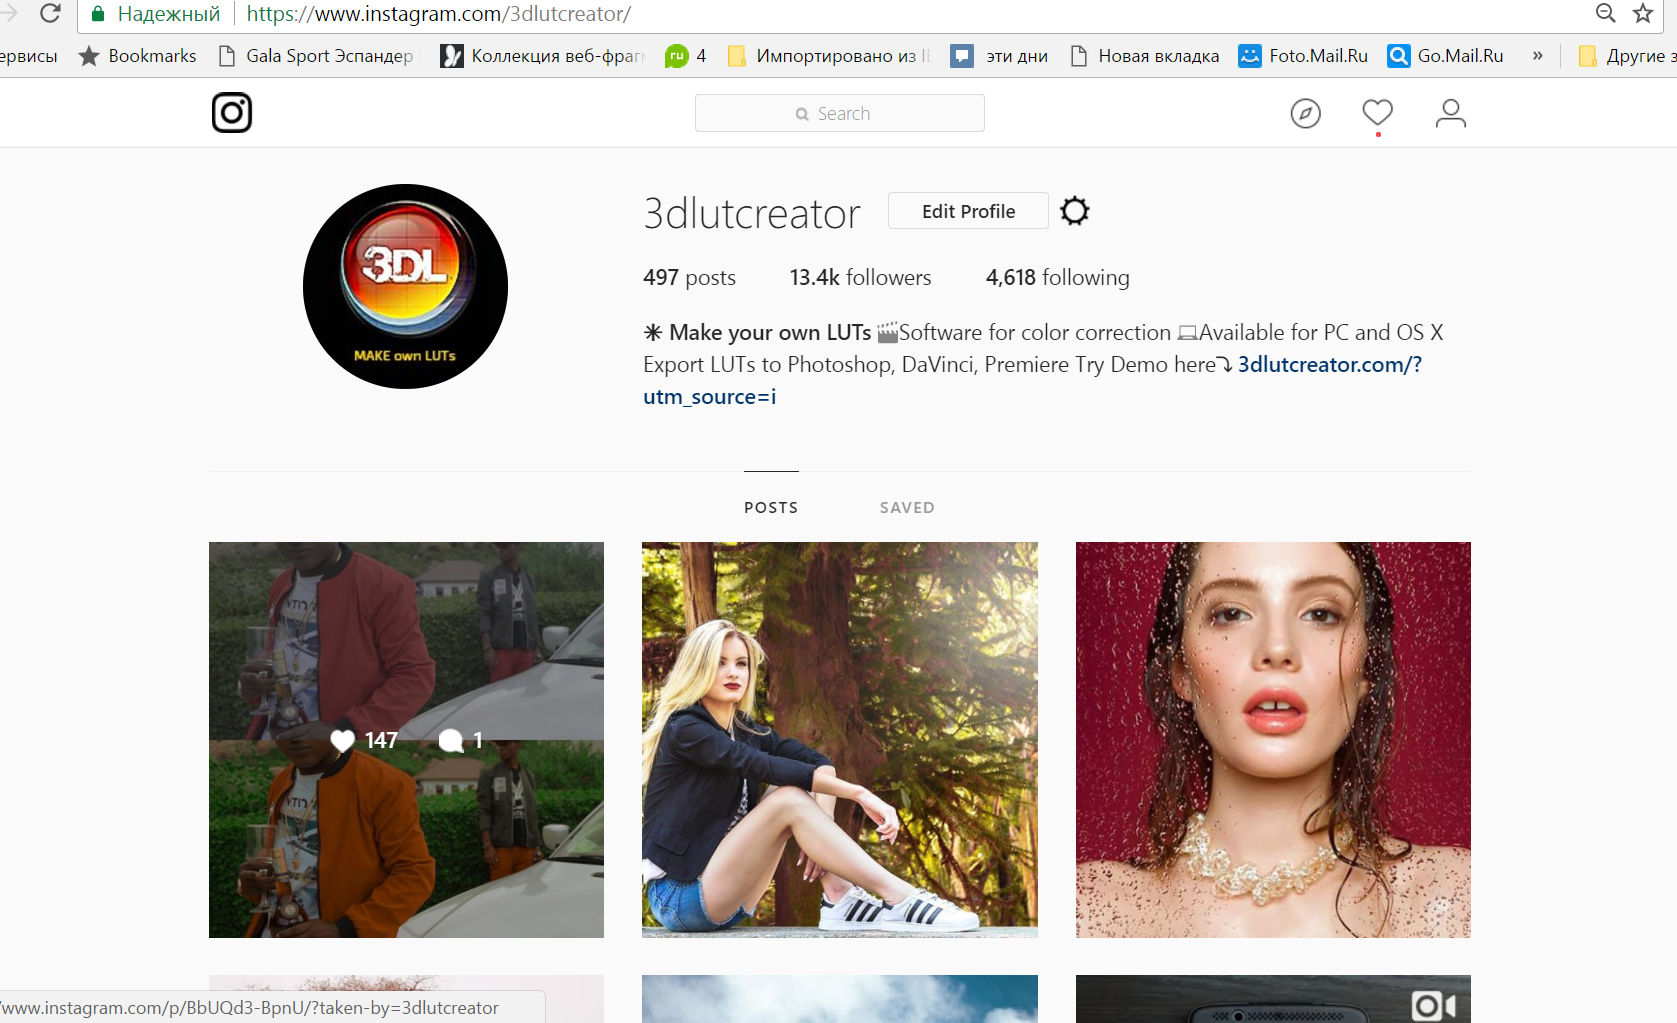Open the Другие закладки folder

click(1627, 56)
